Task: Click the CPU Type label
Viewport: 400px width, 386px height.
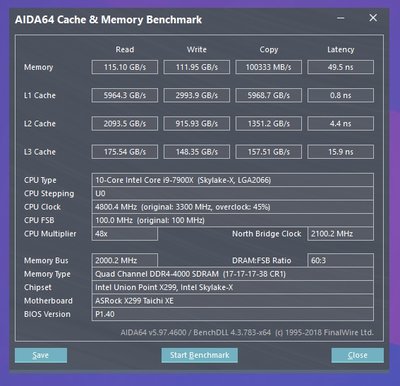Action: click(x=40, y=180)
